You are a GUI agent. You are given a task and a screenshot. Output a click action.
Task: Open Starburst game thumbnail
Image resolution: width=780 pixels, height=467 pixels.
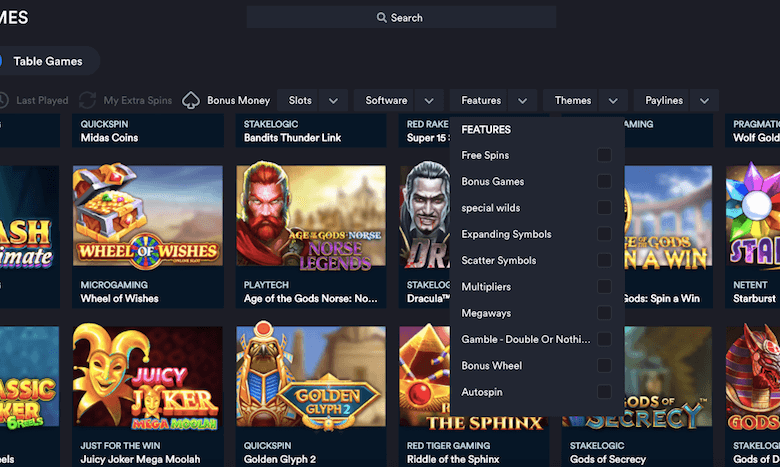click(753, 216)
